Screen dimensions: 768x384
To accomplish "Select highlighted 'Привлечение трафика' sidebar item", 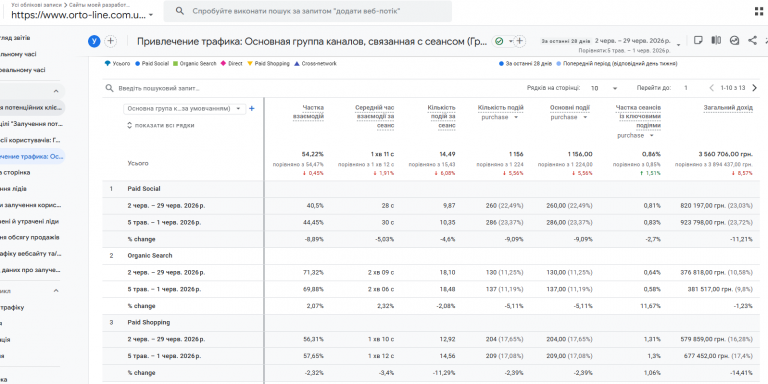I will pyautogui.click(x=32, y=156).
